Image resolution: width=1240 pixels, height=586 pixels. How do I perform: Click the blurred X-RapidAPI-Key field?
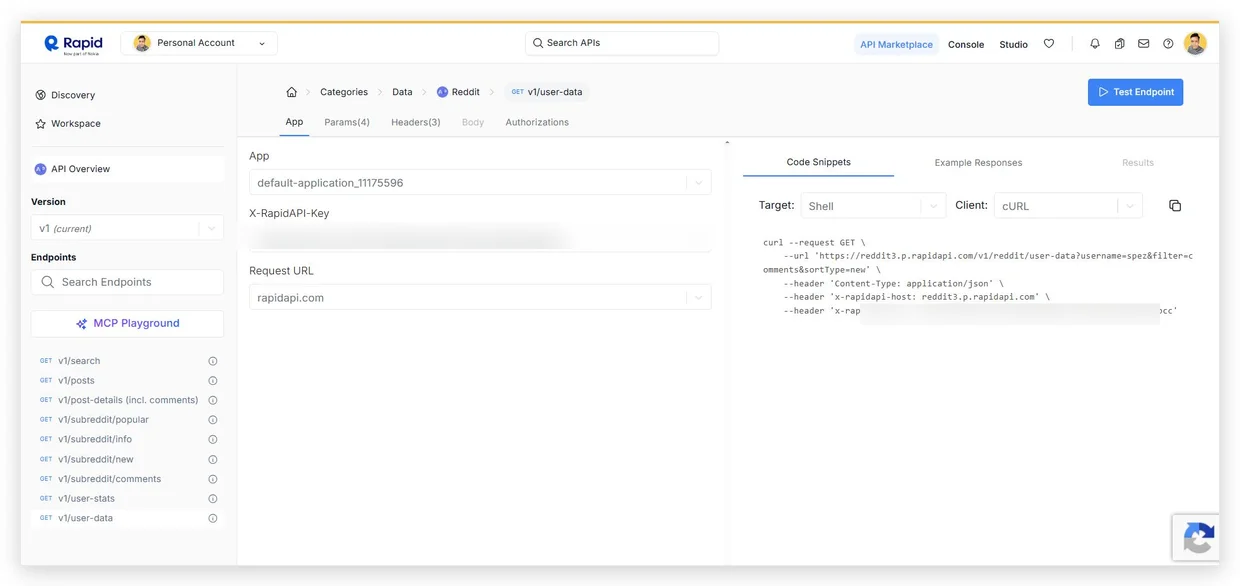pyautogui.click(x=480, y=240)
